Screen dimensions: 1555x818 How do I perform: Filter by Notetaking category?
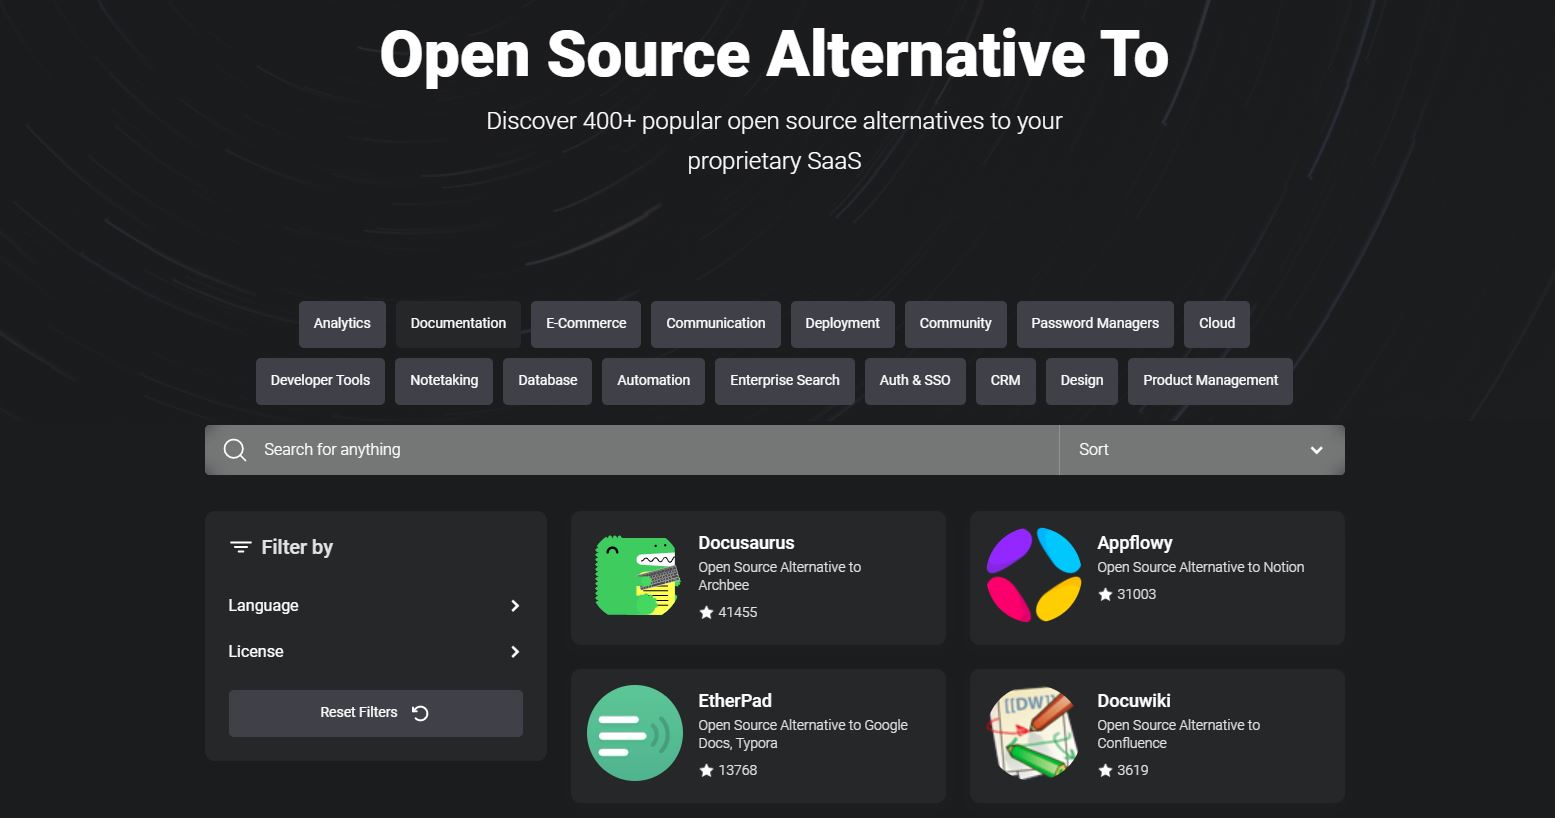(x=444, y=381)
